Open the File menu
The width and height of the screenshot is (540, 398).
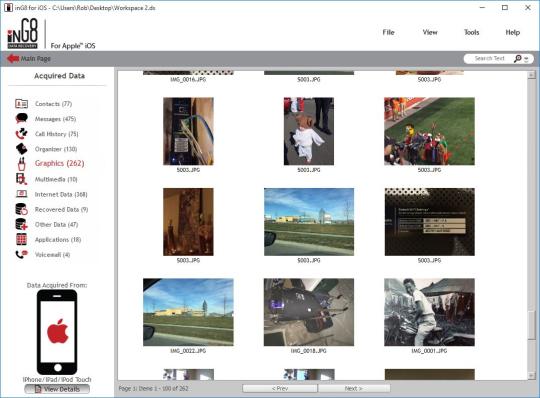coord(388,32)
